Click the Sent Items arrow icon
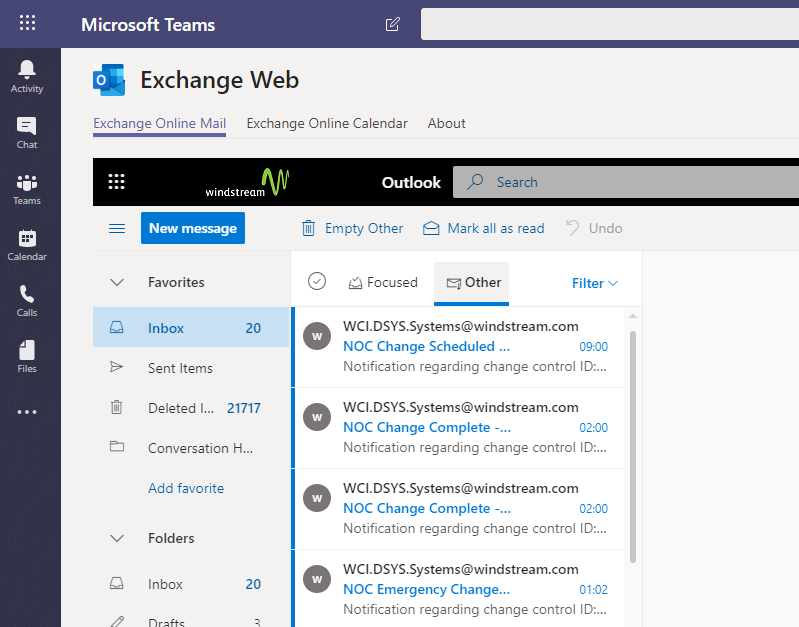The image size is (799, 627). click(117, 367)
